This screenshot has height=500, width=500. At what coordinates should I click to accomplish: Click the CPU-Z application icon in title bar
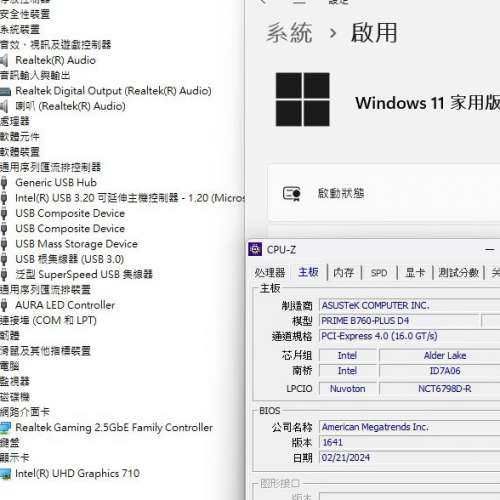[x=255, y=249]
